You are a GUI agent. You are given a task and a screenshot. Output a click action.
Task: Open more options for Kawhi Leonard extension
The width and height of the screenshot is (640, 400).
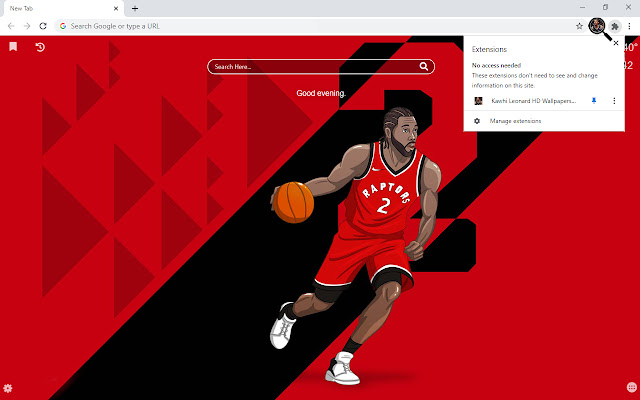click(614, 100)
